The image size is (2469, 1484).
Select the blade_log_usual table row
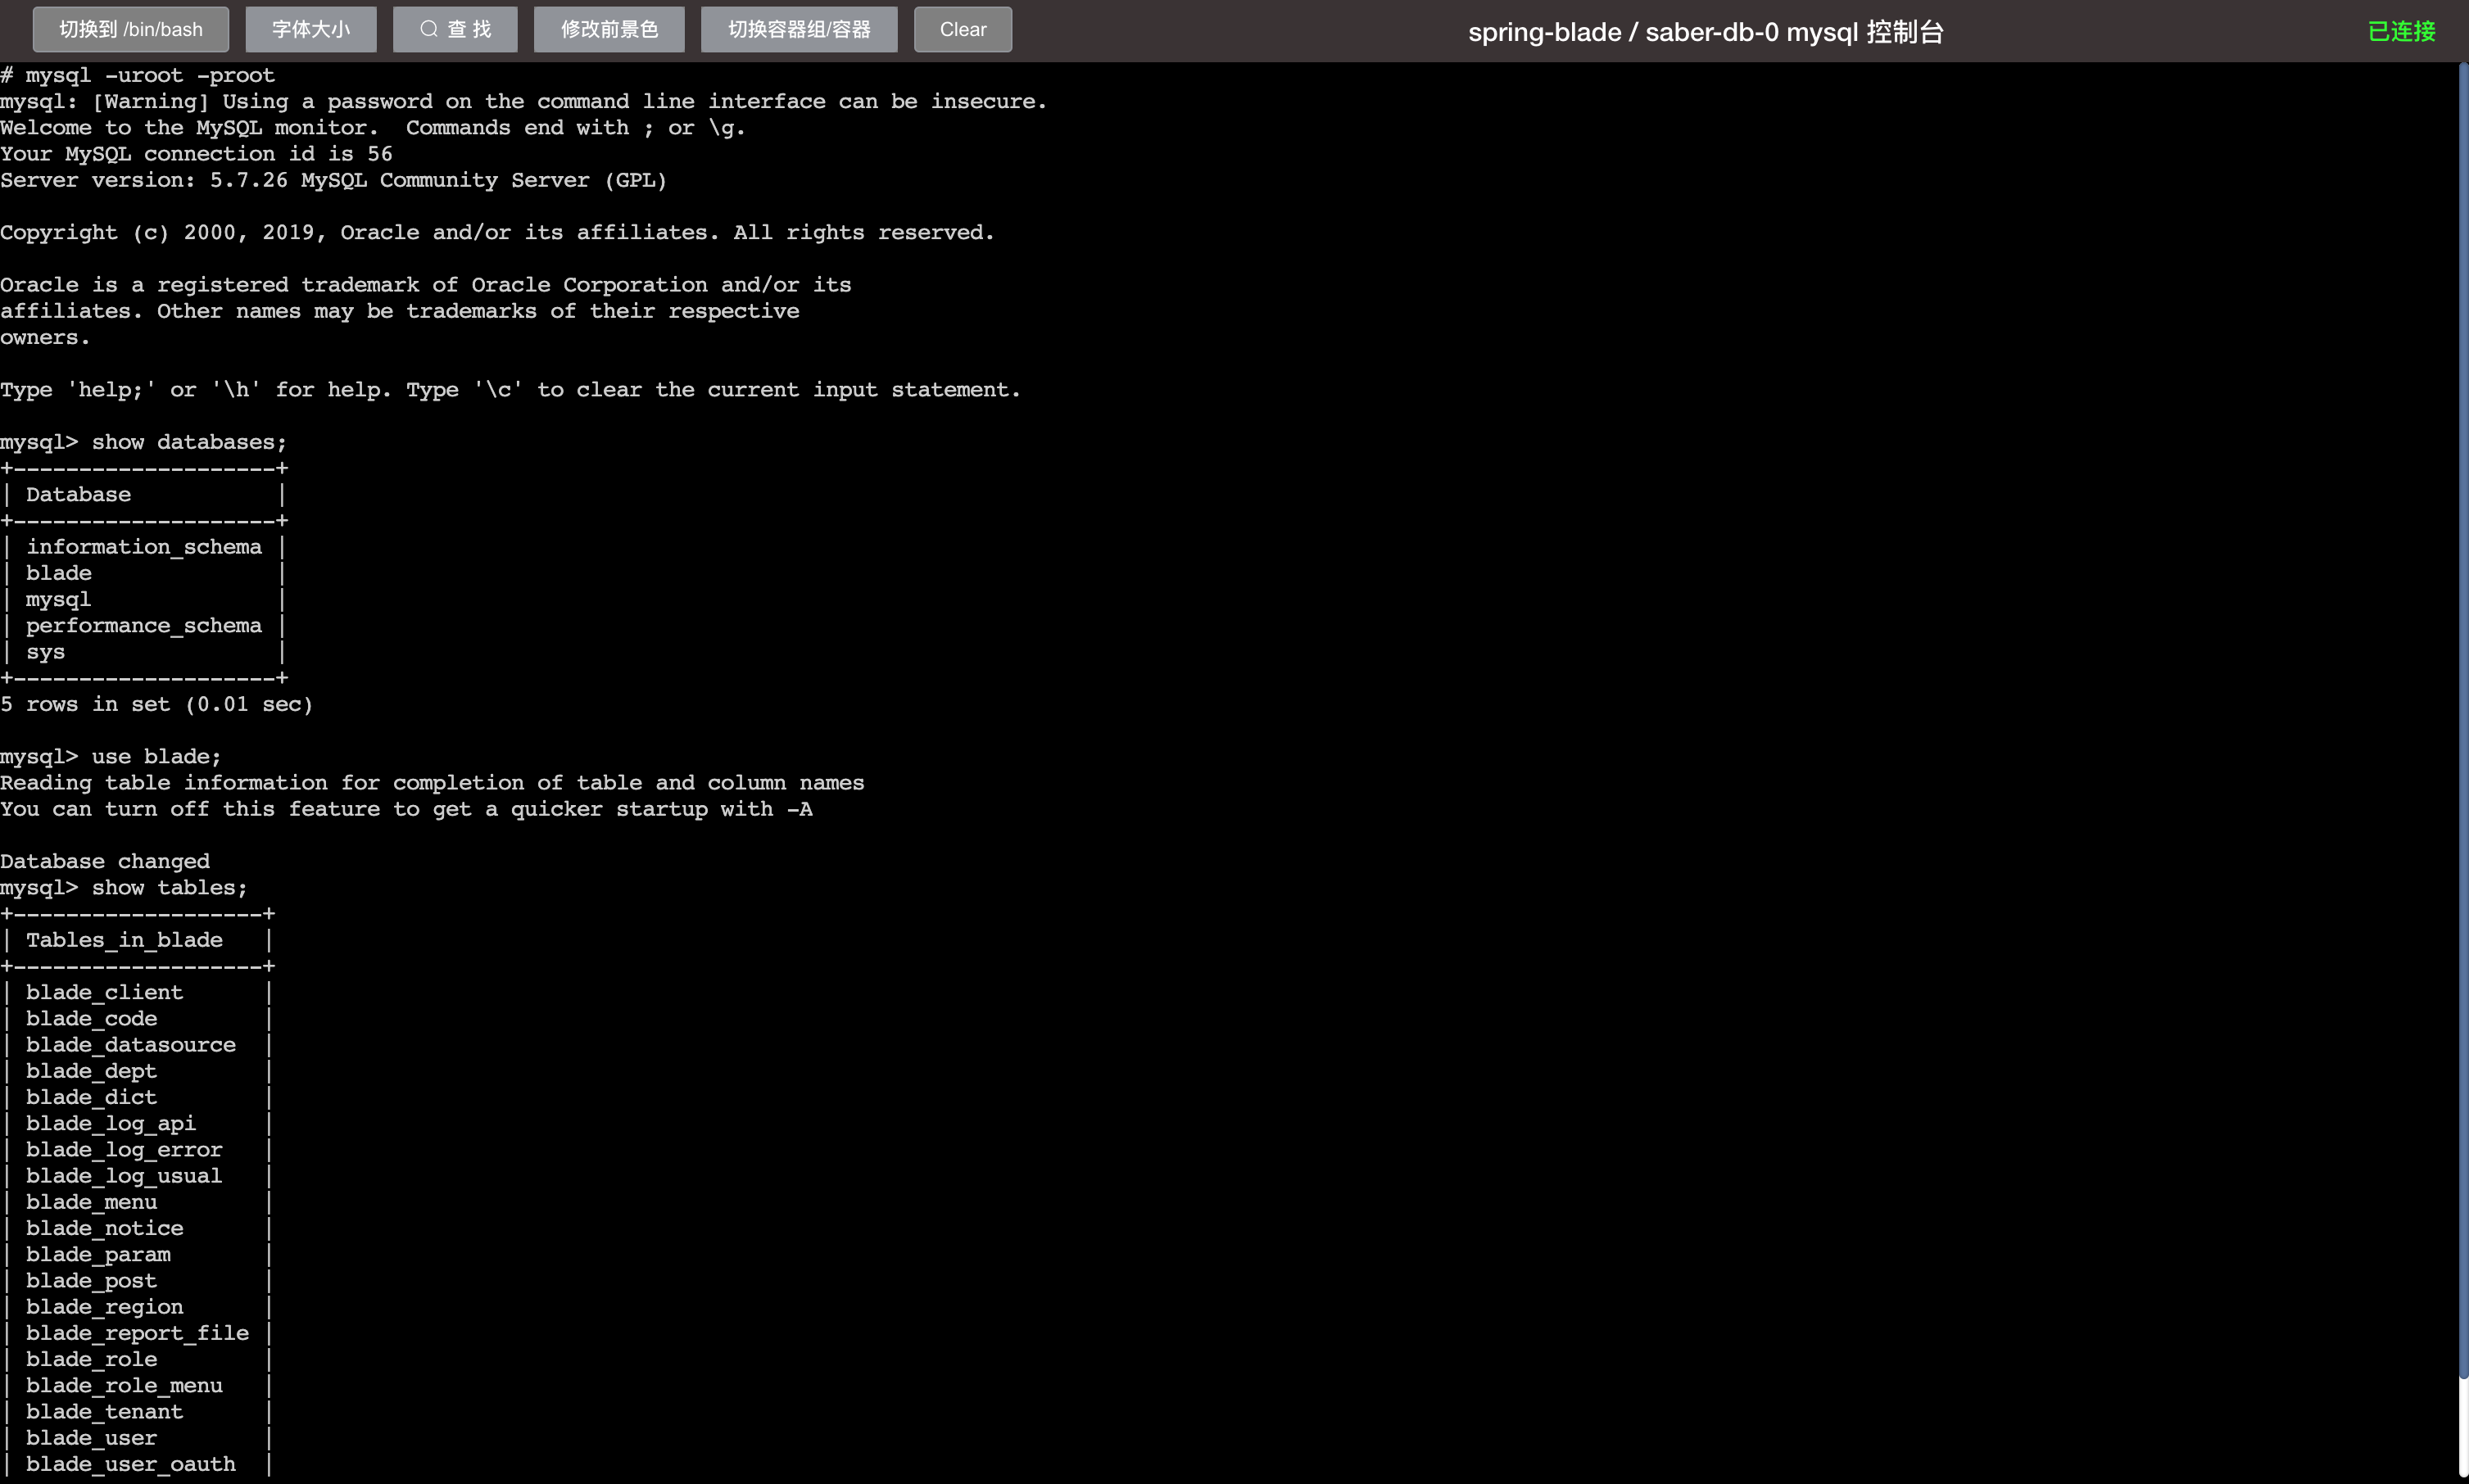(x=137, y=1176)
